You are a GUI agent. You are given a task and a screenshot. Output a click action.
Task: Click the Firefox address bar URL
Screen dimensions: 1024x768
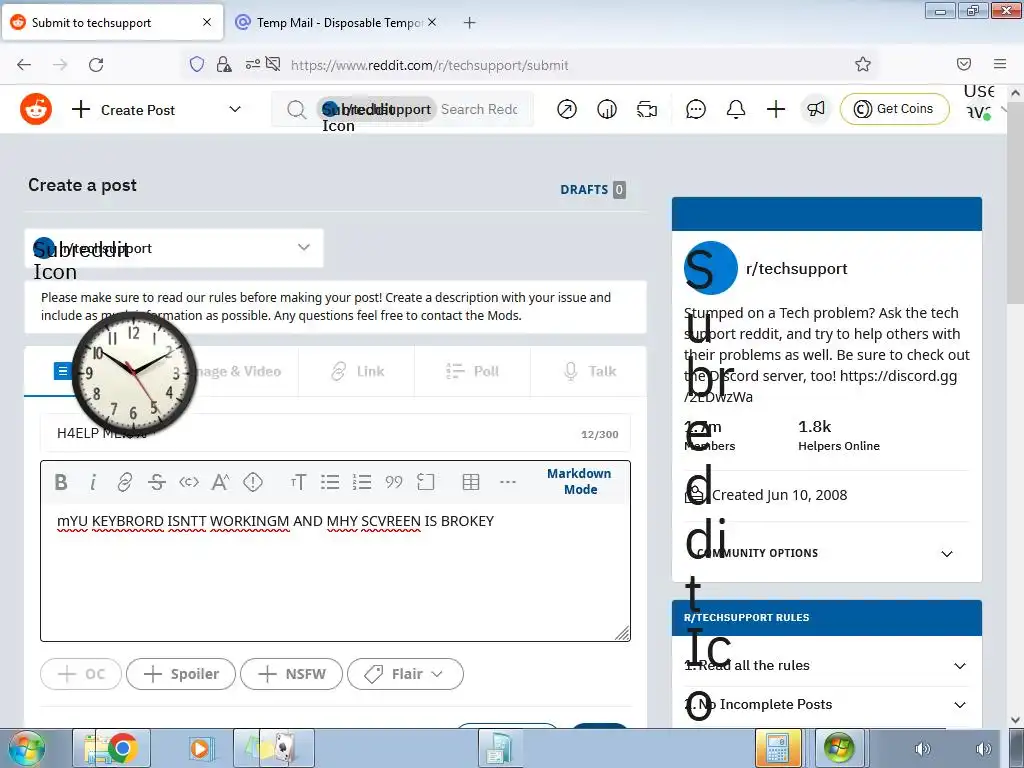429,65
